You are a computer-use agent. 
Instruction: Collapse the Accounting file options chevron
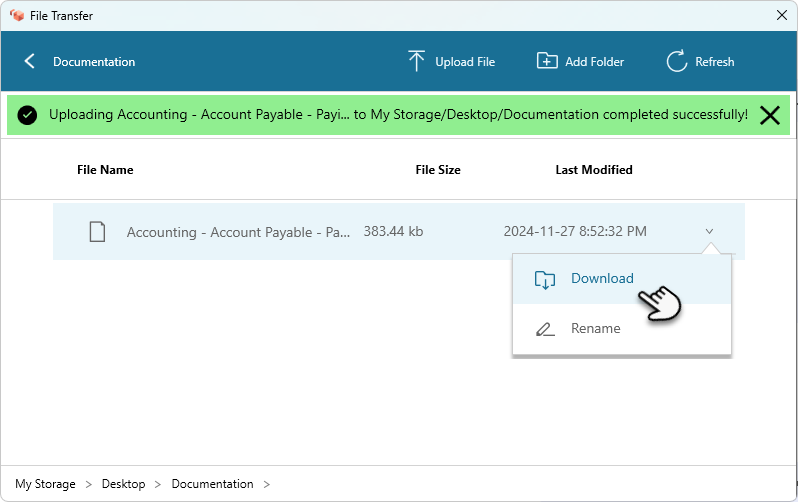pos(709,231)
